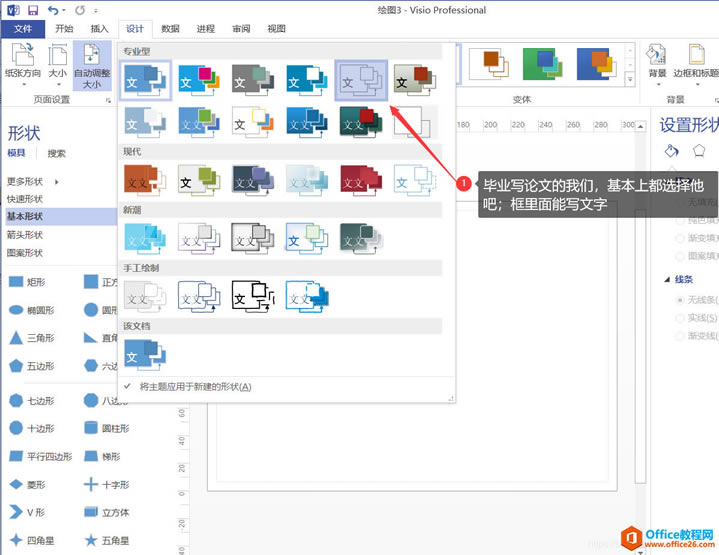719x555 pixels.
Task: Click the Redo icon in title bar
Action: tap(80, 10)
